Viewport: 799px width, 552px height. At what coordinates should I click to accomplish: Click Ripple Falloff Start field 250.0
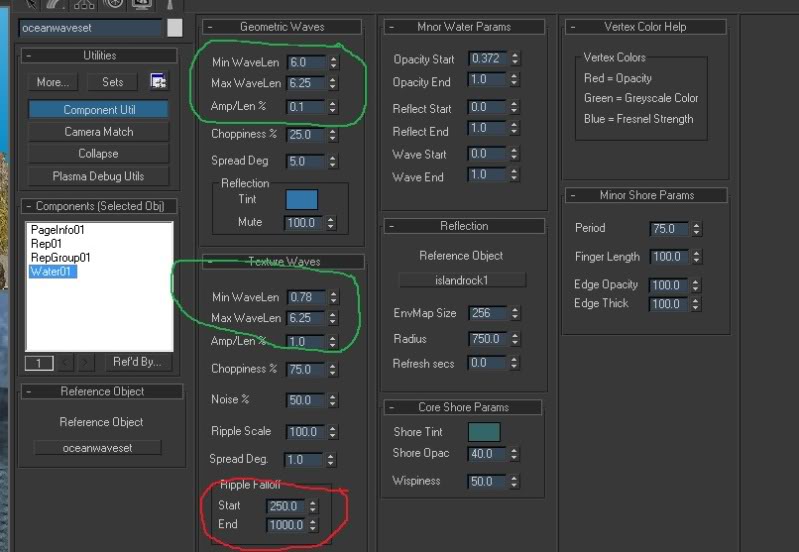click(286, 506)
